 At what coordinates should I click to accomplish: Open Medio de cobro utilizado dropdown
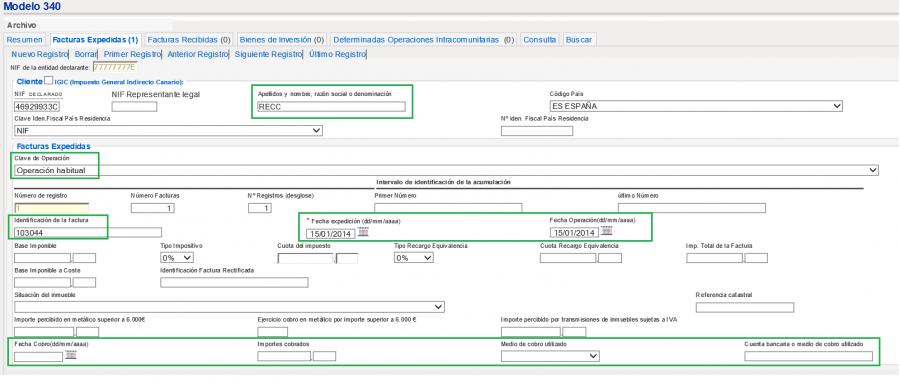[550, 357]
